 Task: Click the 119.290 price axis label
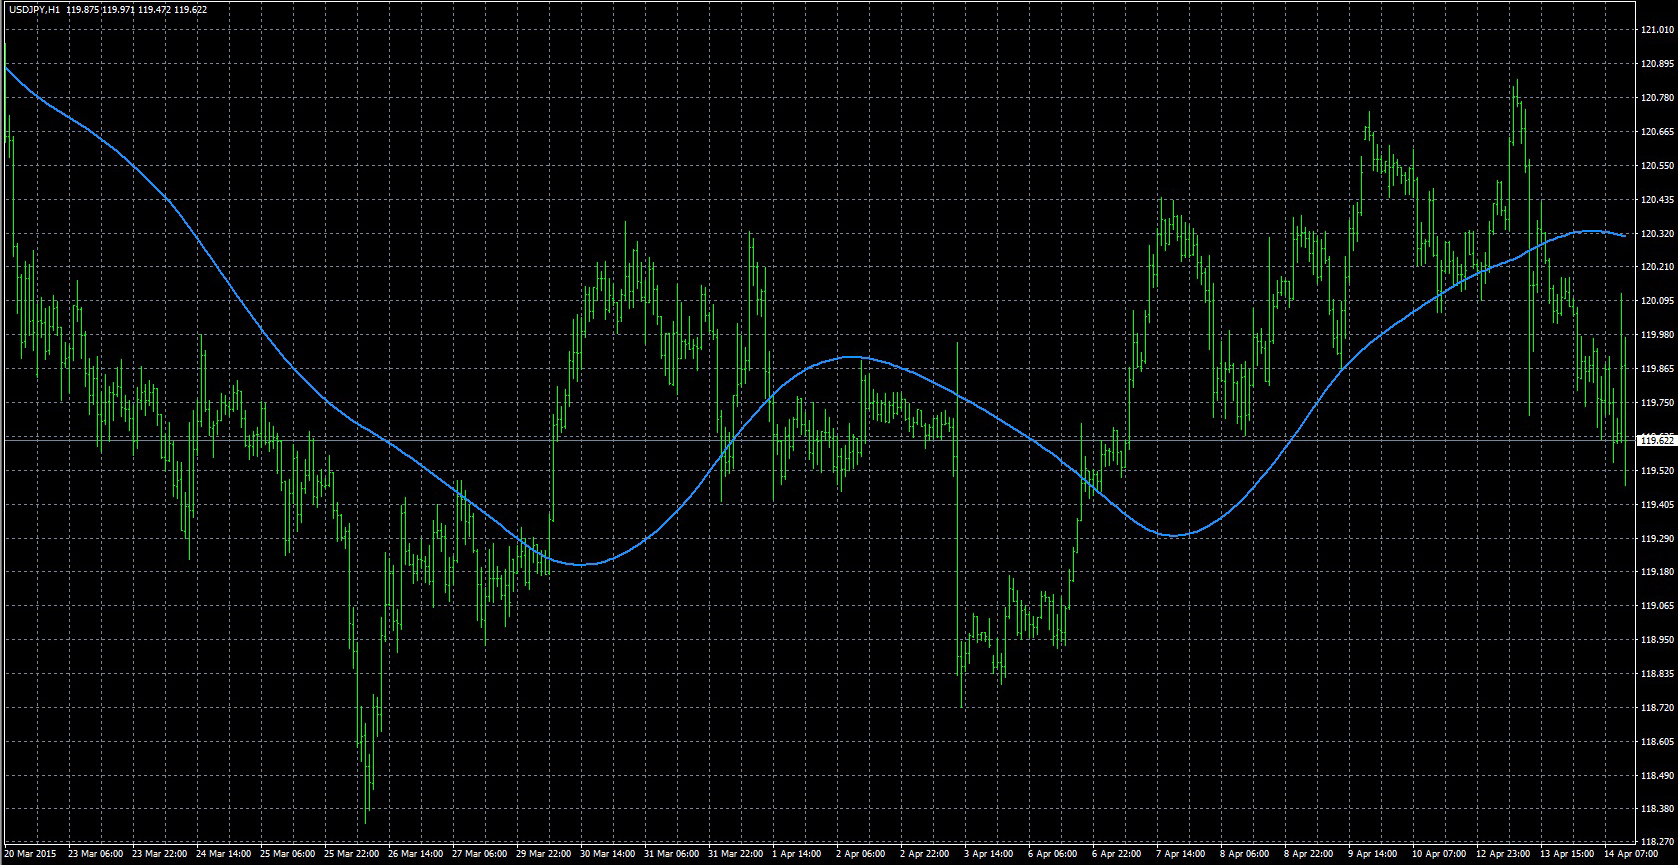(x=1658, y=539)
